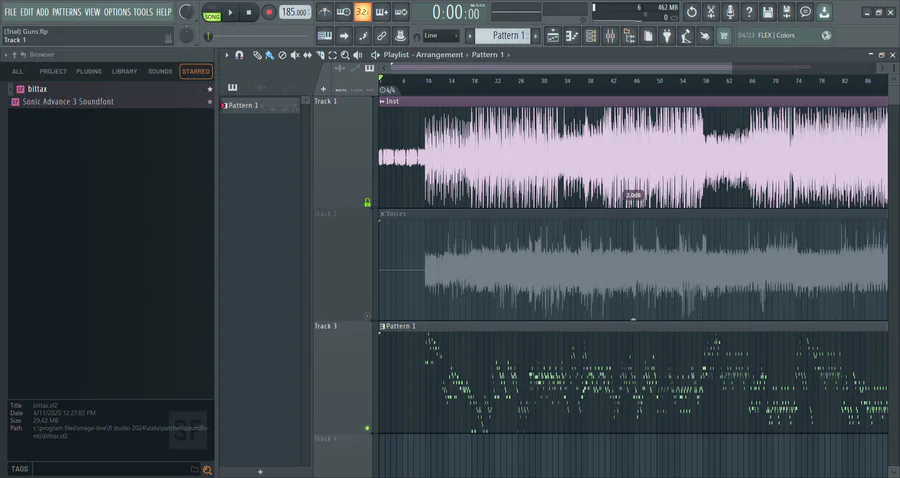
Task: Select the Inst audio clip header
Action: (x=633, y=101)
